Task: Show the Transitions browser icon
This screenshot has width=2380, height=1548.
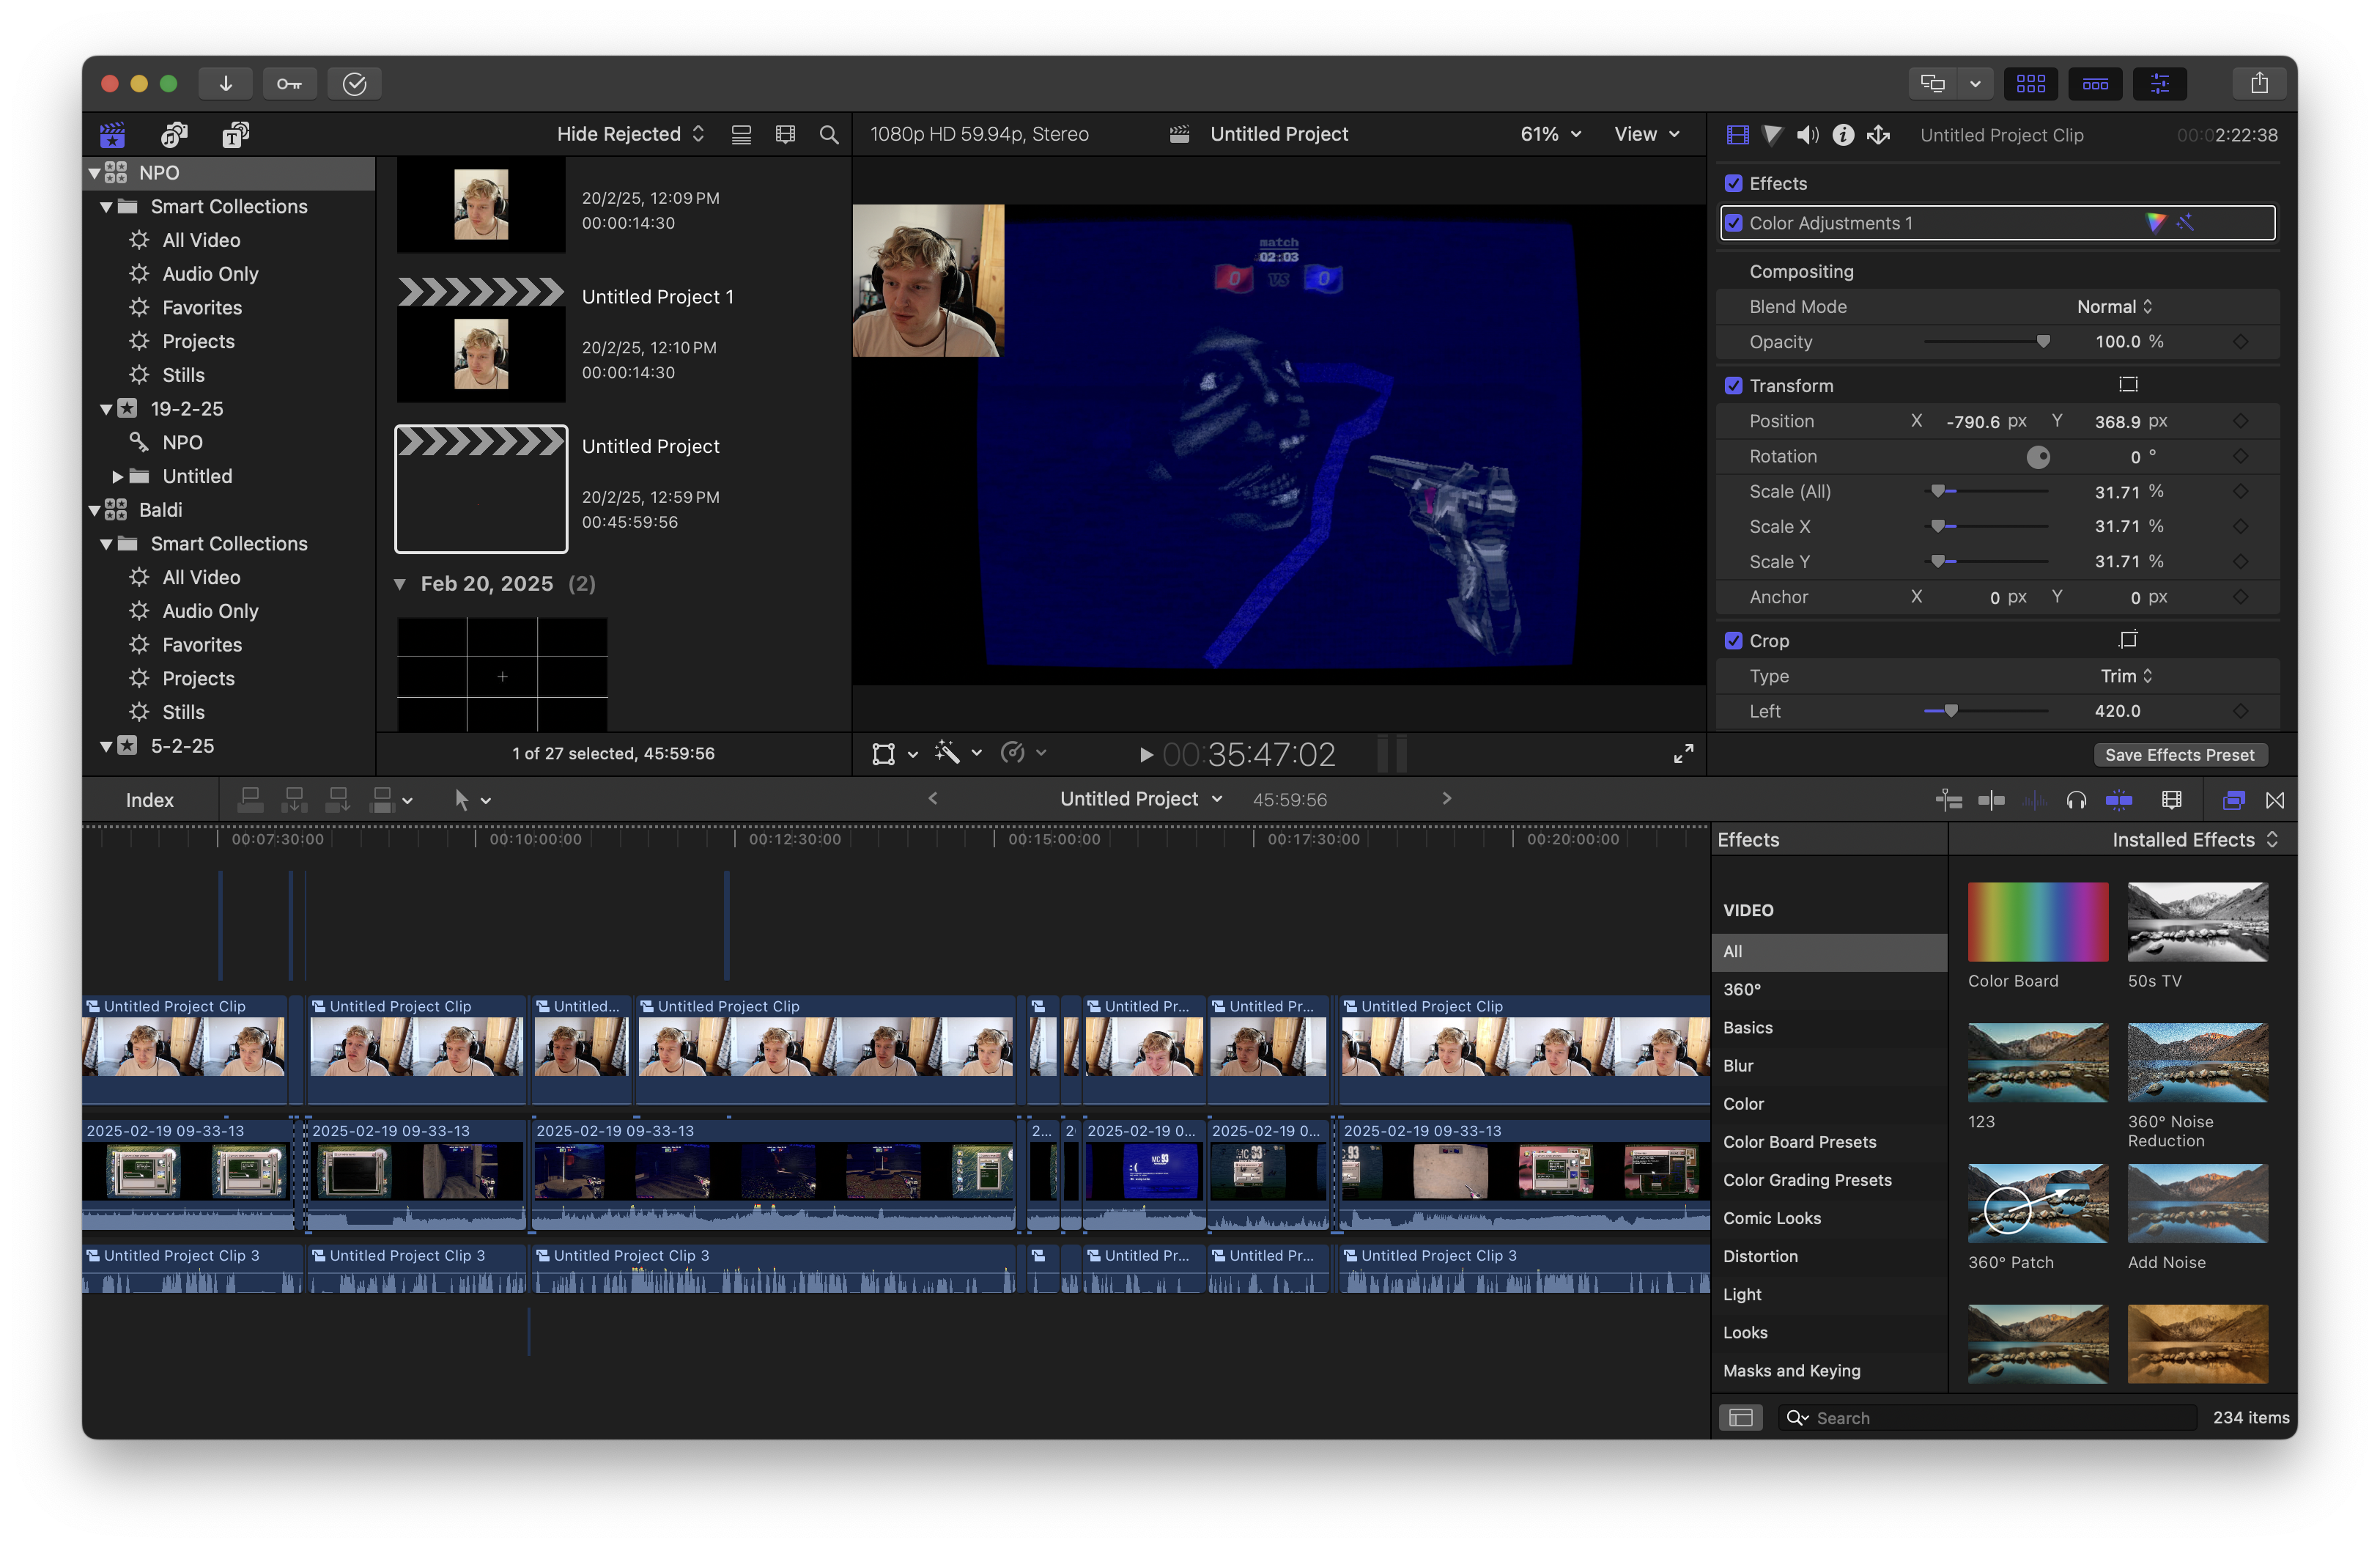Action: (x=2275, y=800)
